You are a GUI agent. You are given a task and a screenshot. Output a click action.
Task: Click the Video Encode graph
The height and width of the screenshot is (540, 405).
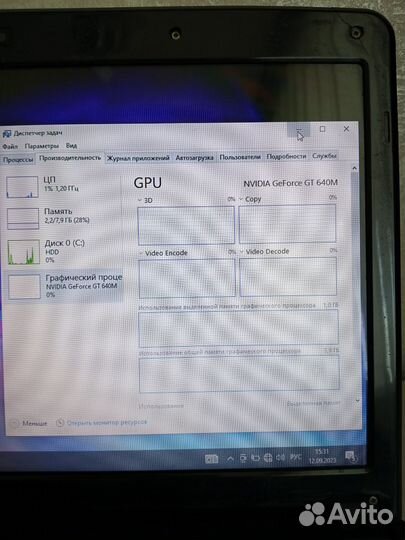coord(187,278)
